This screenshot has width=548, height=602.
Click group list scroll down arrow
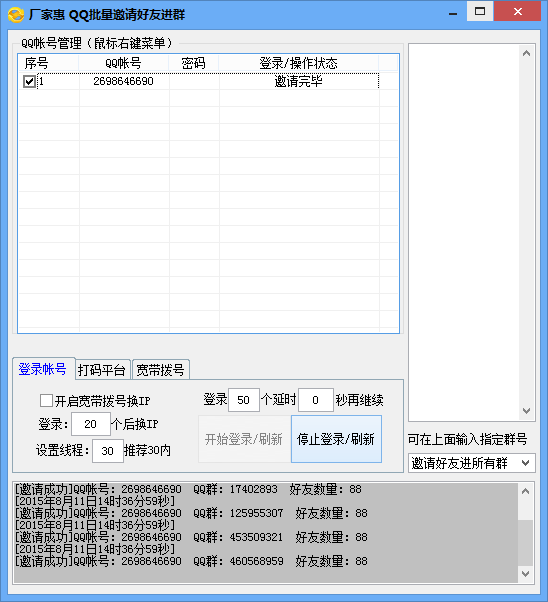(x=526, y=411)
